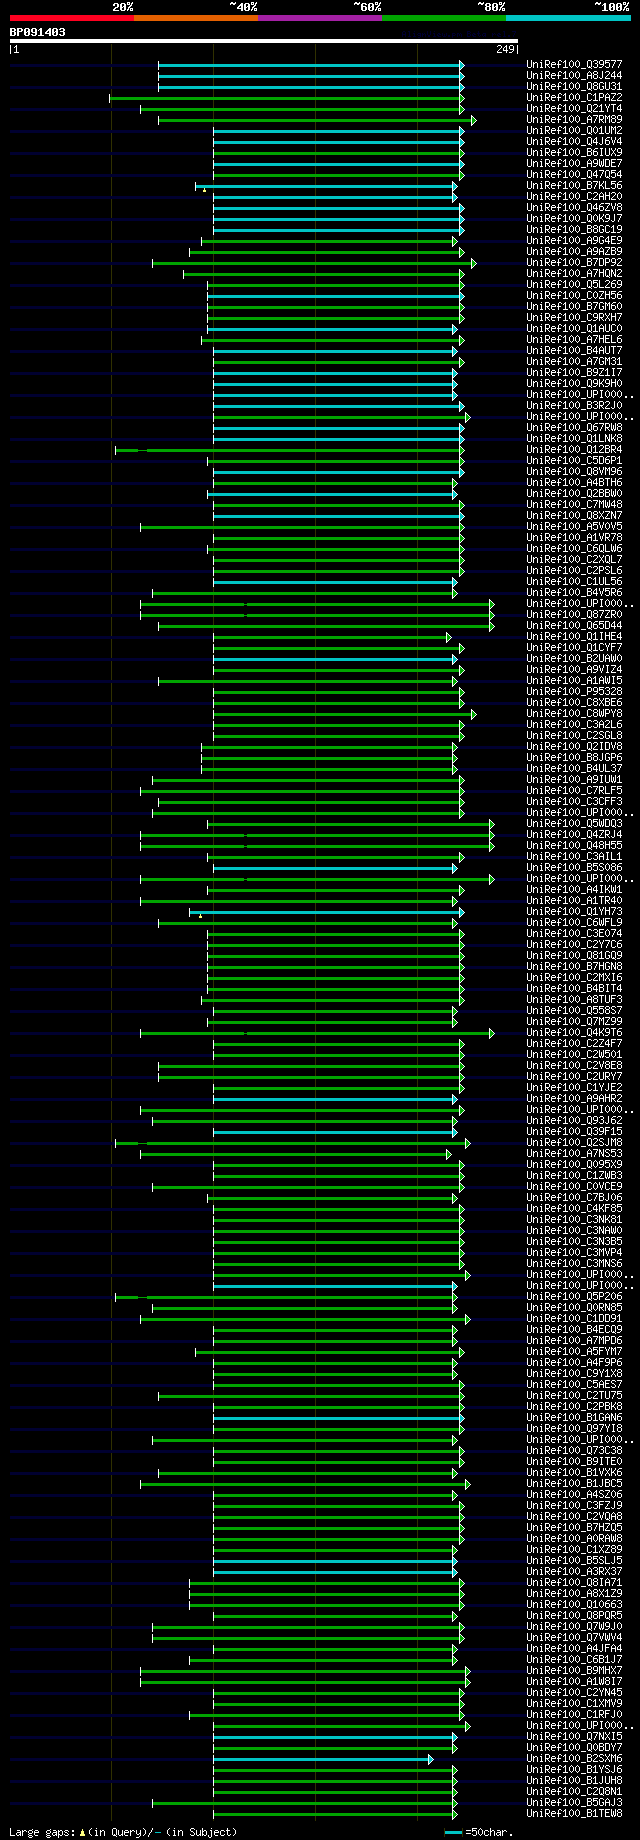Viewport: 640px width, 1840px height.
Task: Click the UniRef100_Q12BR4 label
Action: coord(574,449)
